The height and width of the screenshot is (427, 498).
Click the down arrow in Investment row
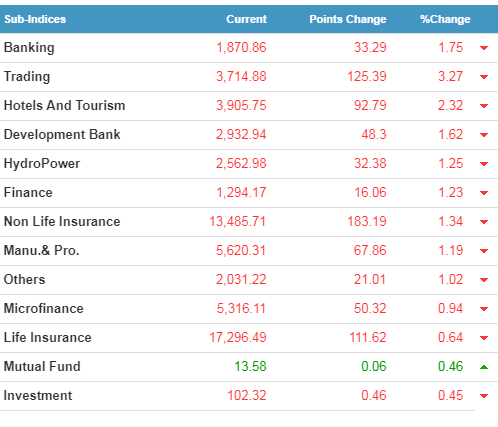tap(484, 396)
